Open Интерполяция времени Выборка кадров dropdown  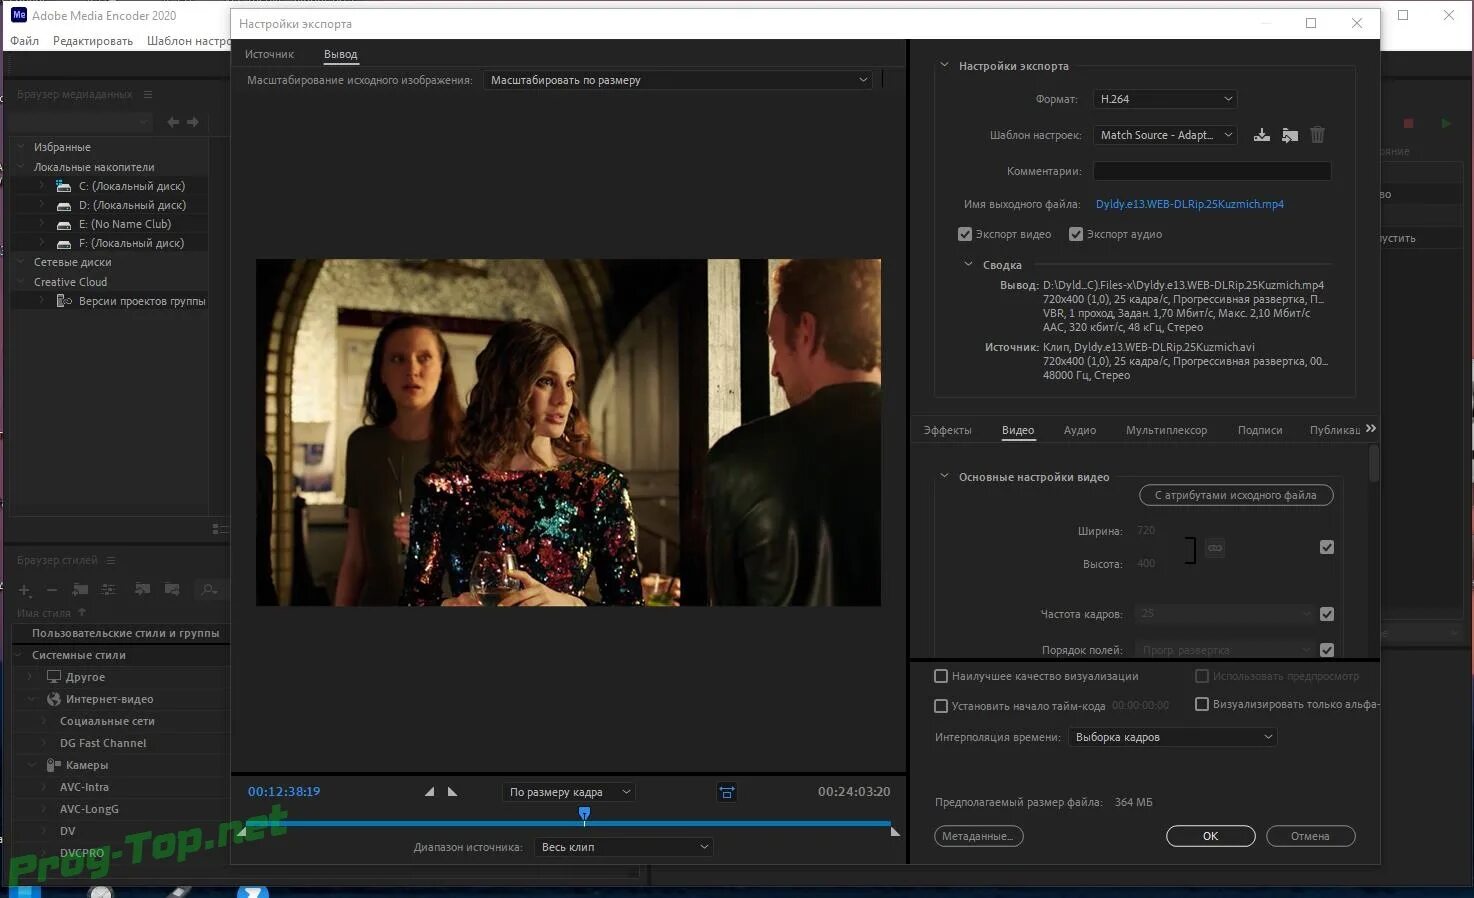[1172, 737]
